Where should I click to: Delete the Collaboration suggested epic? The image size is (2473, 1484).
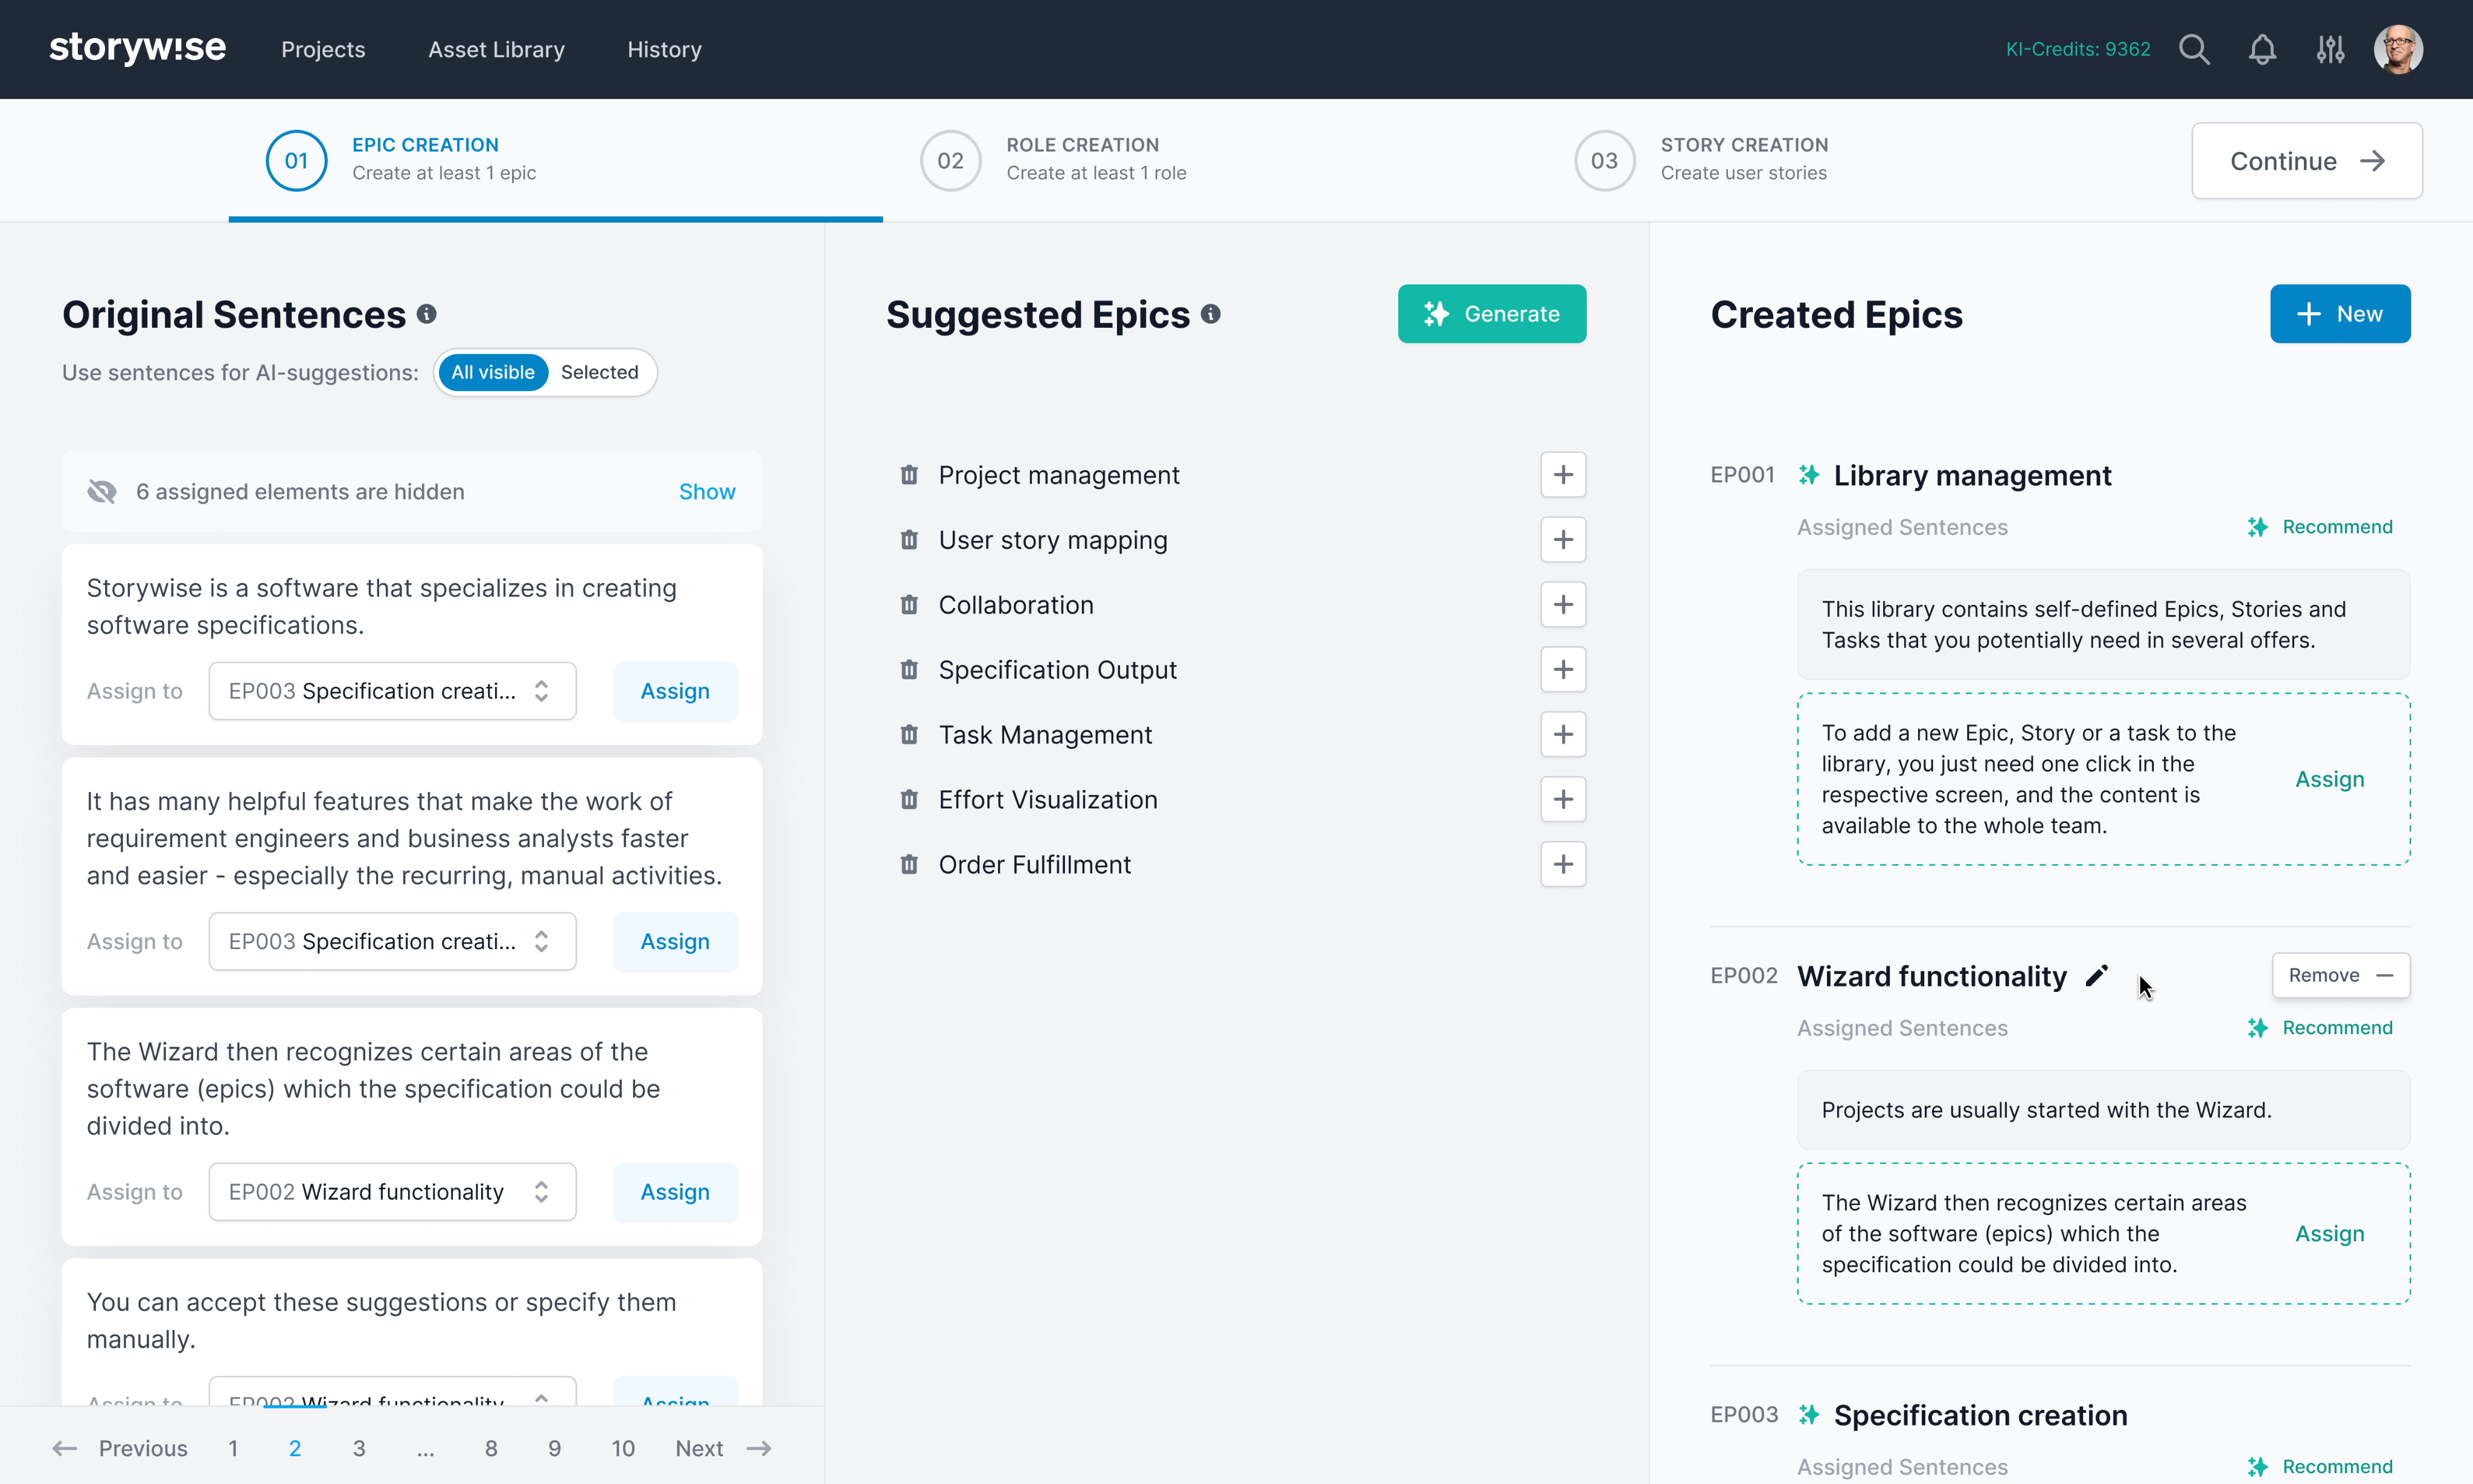[x=908, y=605]
